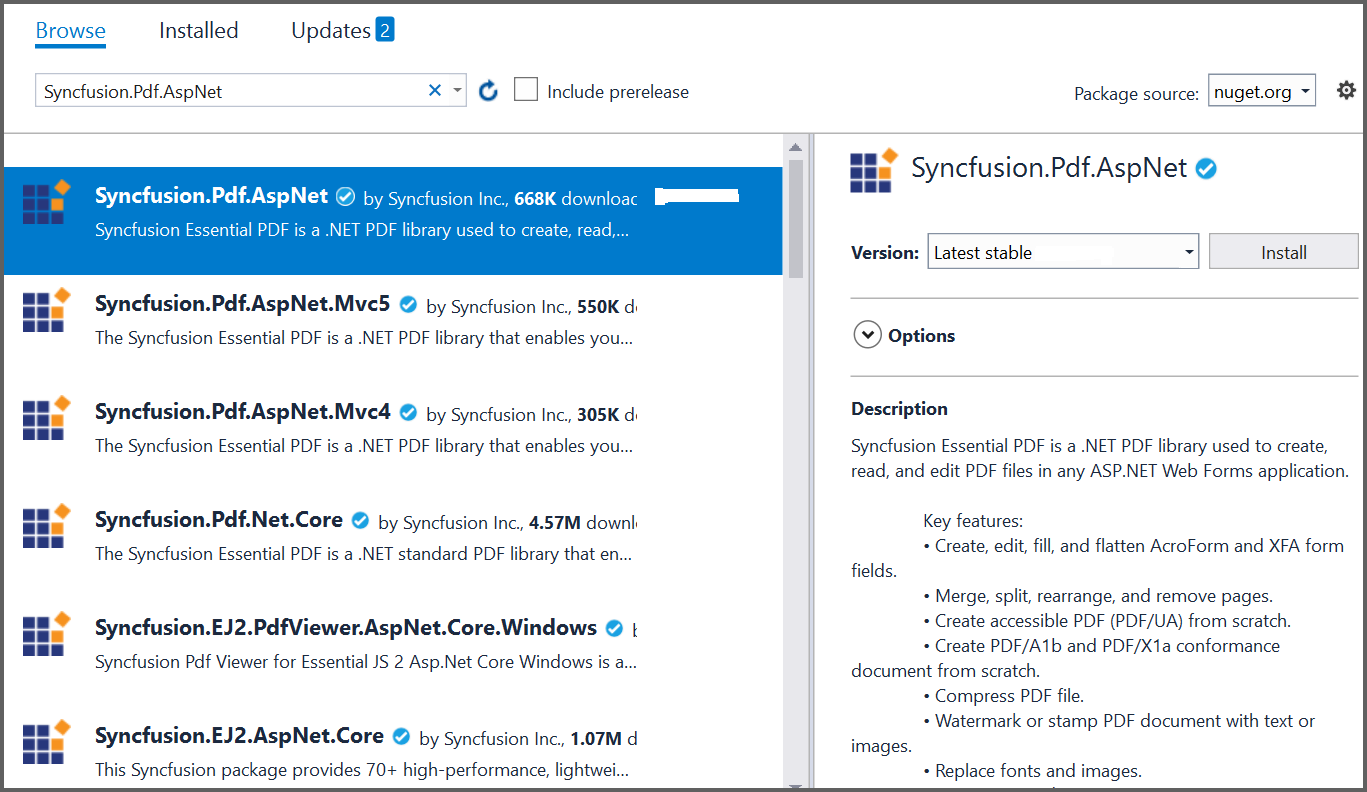Click 'Key features:' text in description
Image resolution: width=1367 pixels, height=792 pixels.
coord(973,520)
